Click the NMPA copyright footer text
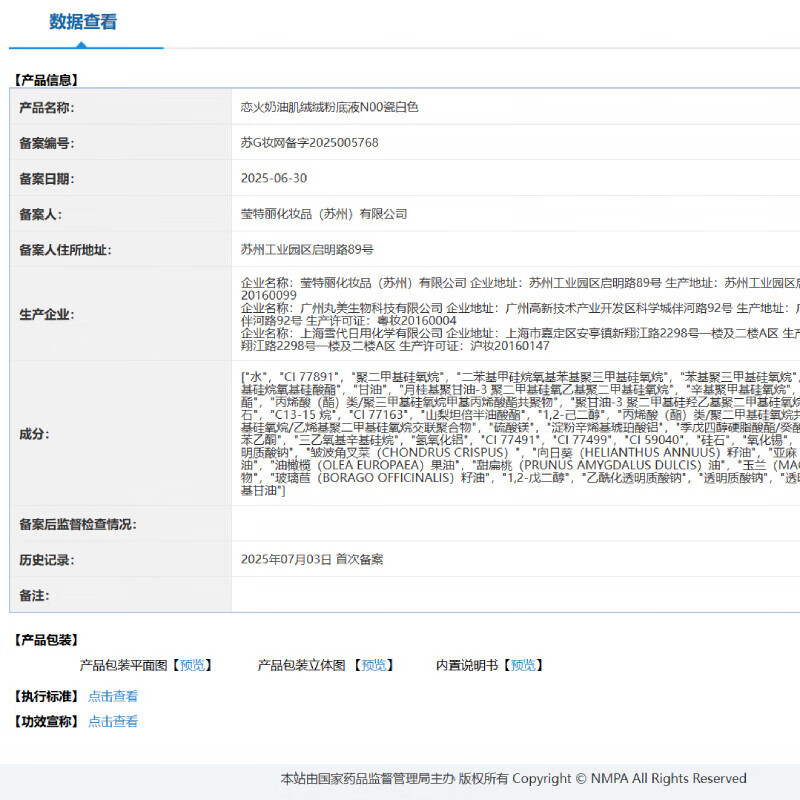This screenshot has height=800, width=800. coord(513,778)
